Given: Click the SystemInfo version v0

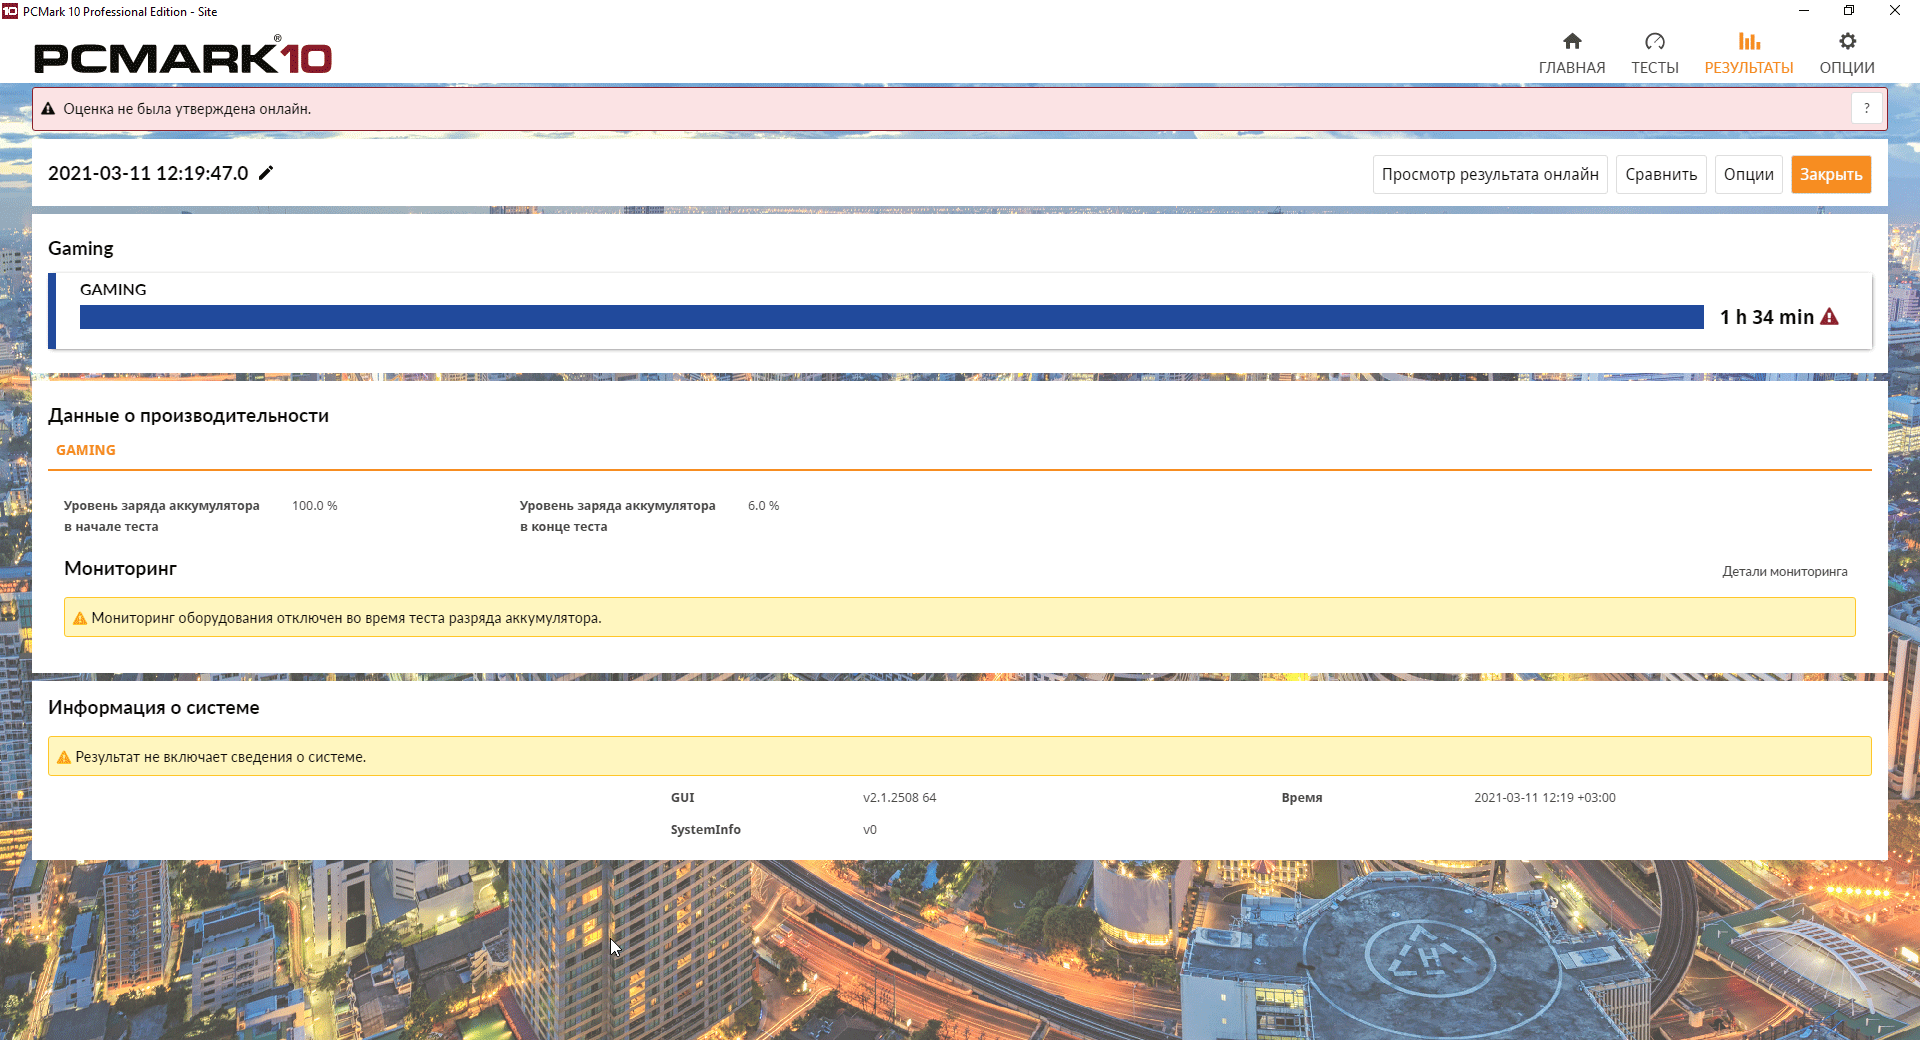Looking at the screenshot, I should click(870, 830).
